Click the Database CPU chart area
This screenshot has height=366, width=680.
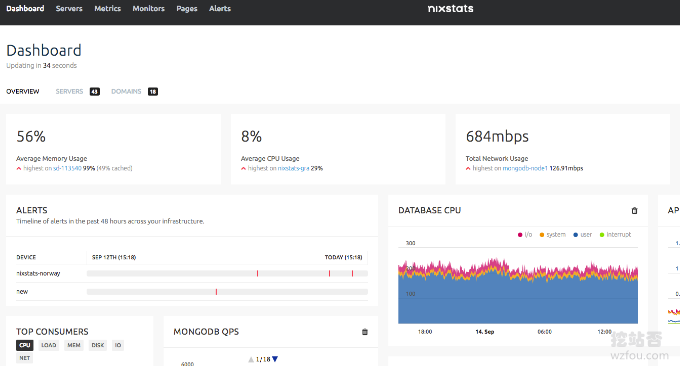(x=518, y=285)
